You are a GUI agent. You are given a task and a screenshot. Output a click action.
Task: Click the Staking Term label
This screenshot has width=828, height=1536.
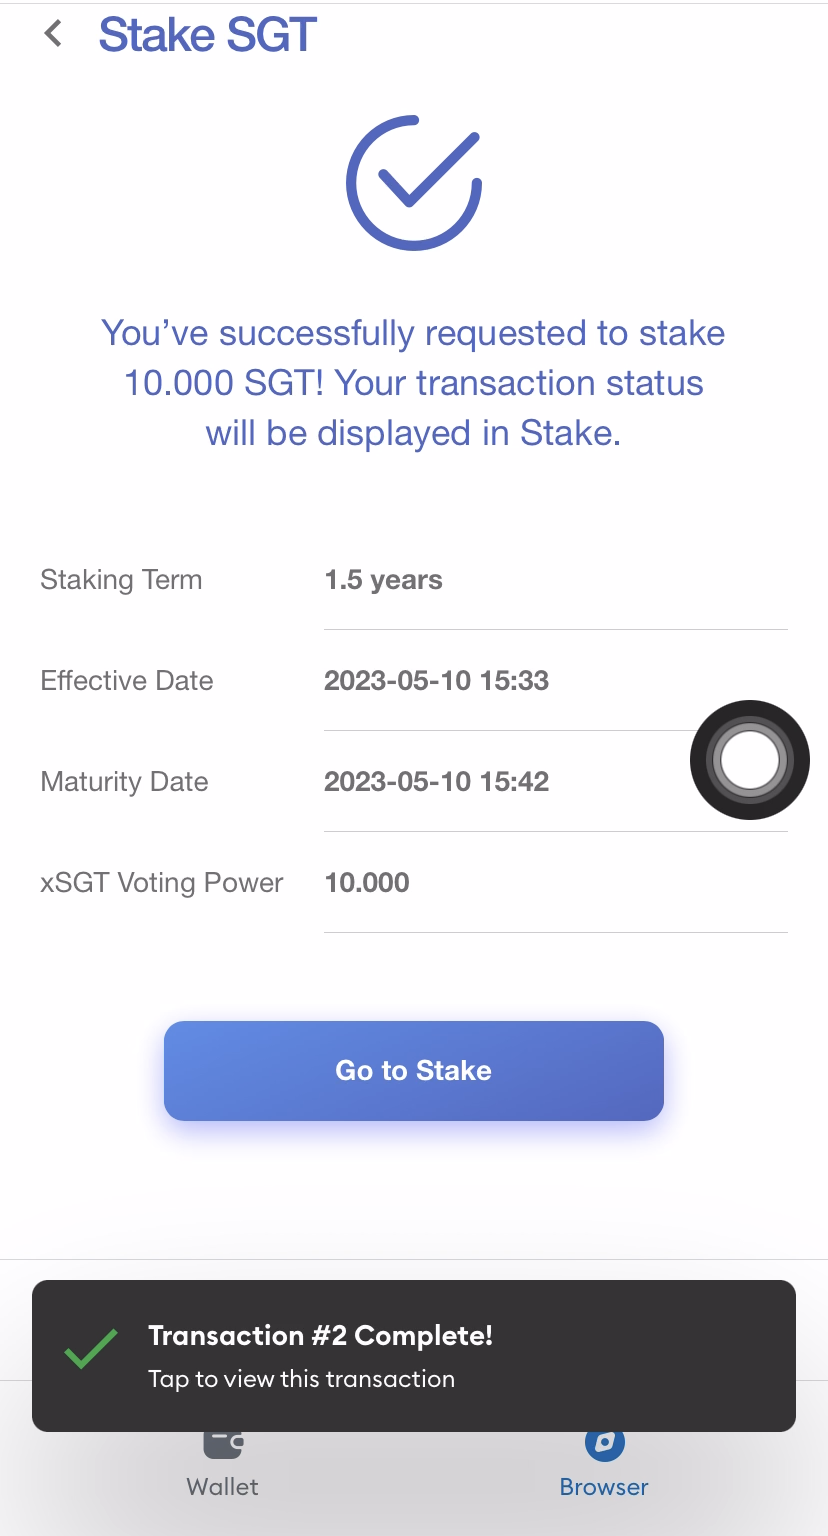(121, 580)
